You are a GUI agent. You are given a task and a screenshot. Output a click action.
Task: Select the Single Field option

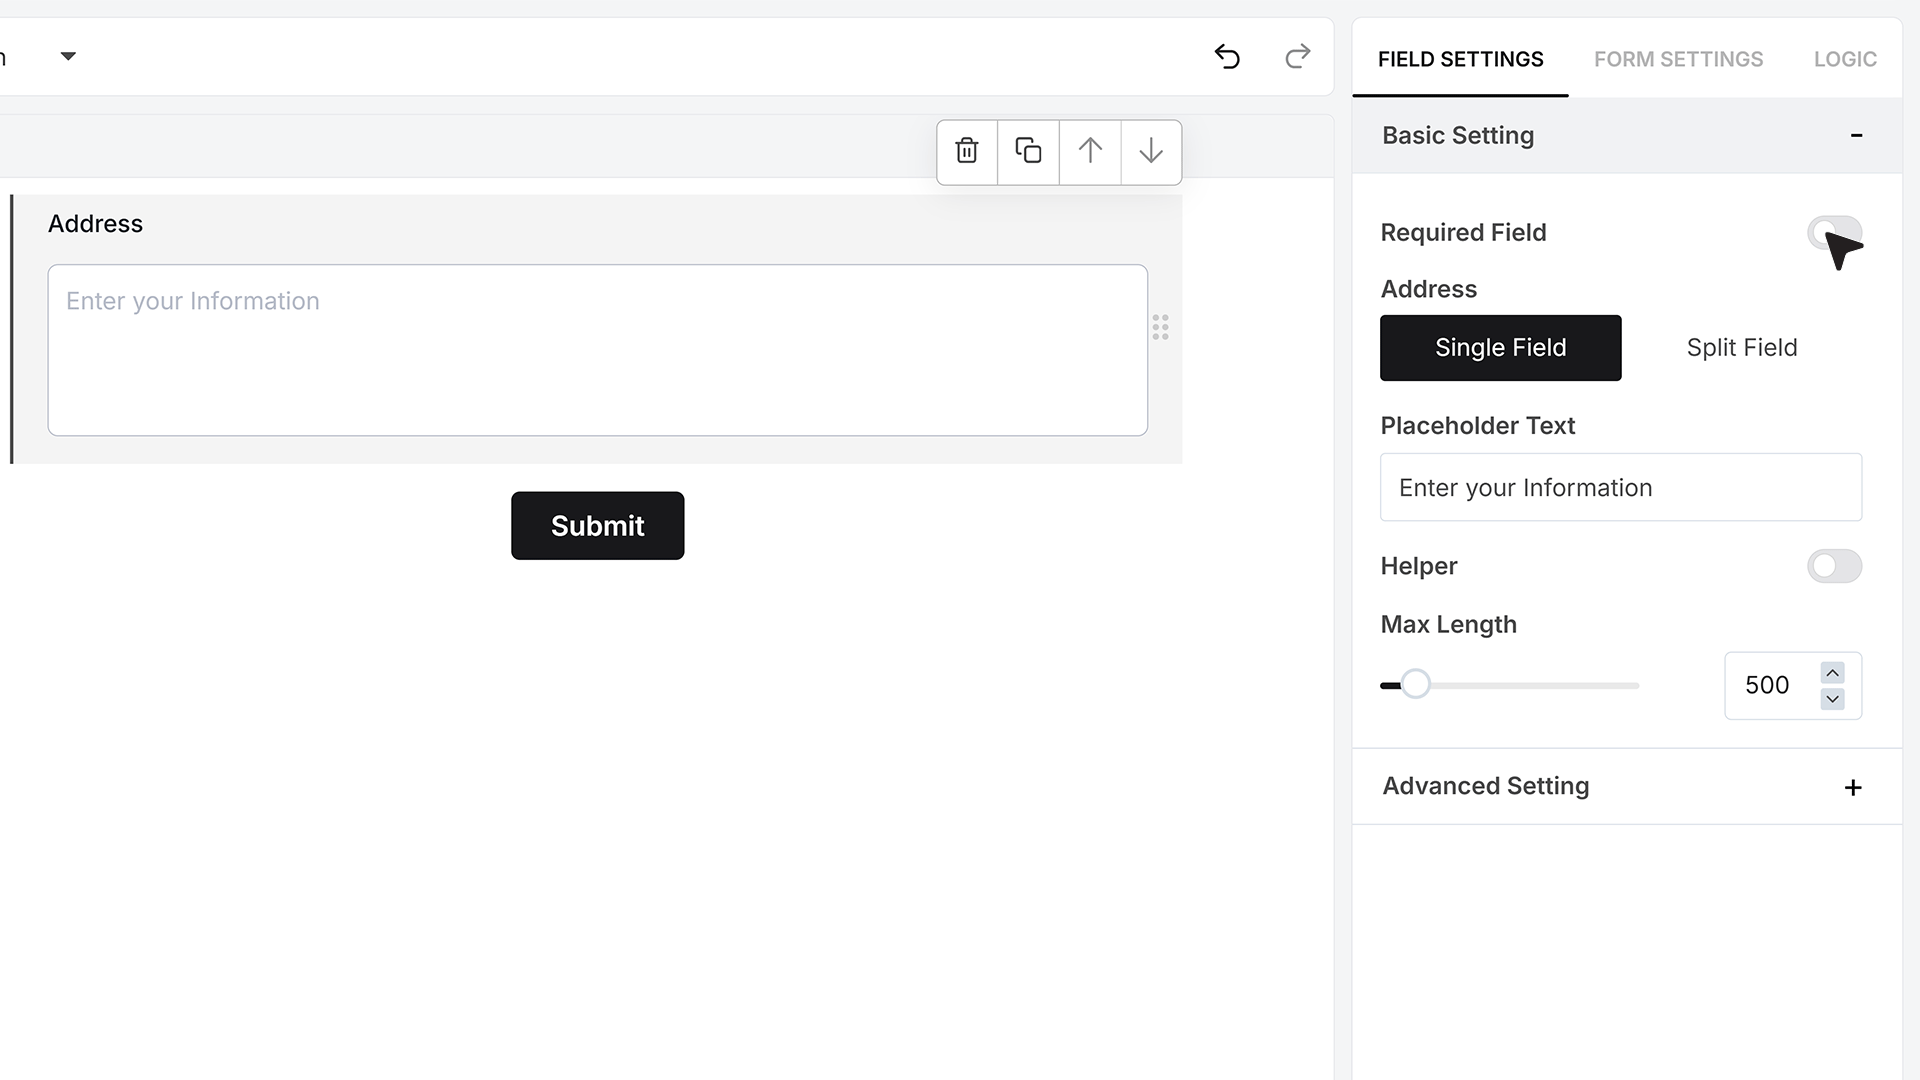pos(1500,348)
